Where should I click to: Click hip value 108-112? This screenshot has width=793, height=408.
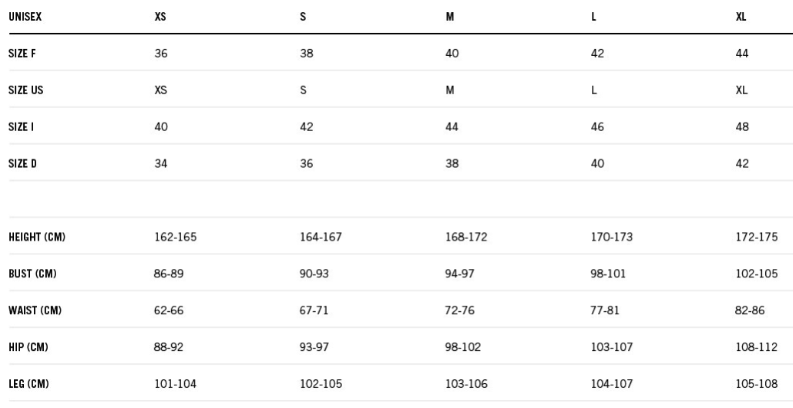coord(757,347)
